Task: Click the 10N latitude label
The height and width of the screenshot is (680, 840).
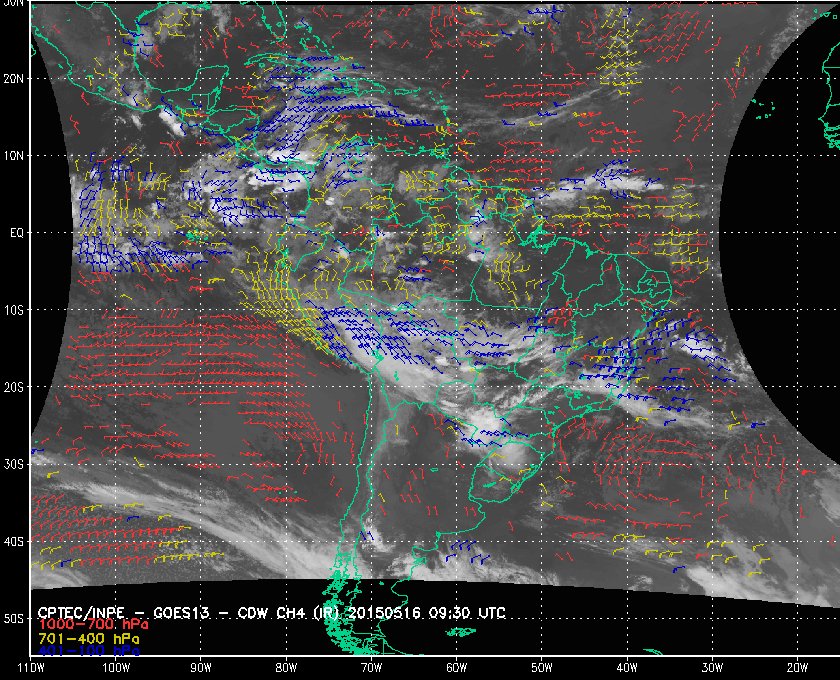Action: pos(13,155)
